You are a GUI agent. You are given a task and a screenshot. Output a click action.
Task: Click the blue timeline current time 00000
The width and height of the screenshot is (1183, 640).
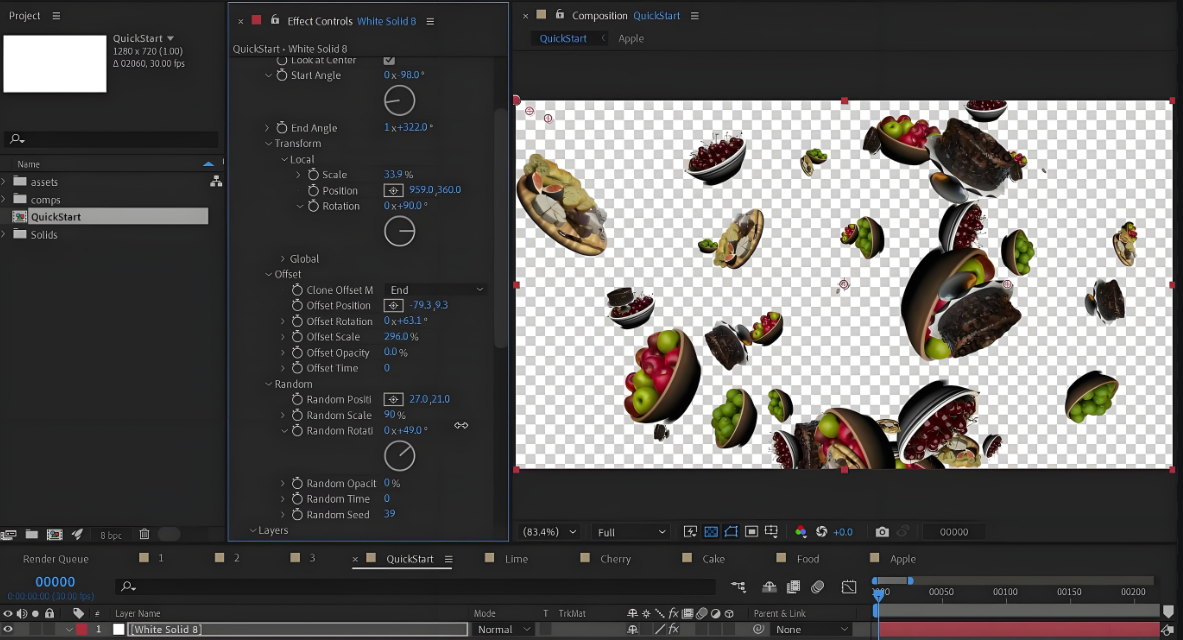tap(55, 582)
